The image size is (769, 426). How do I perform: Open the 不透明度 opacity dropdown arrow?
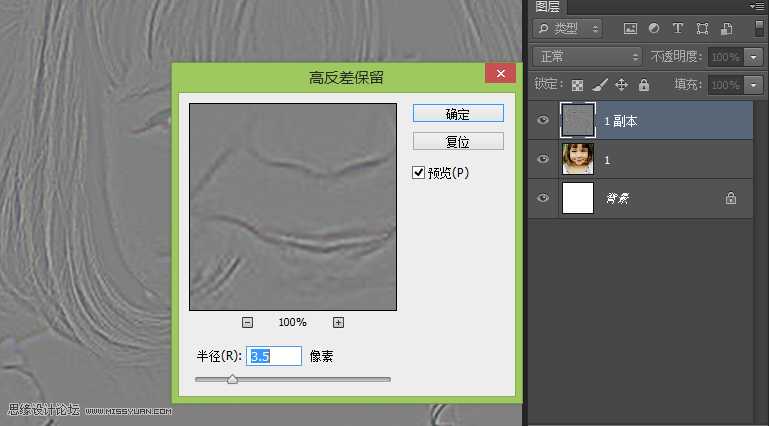(x=754, y=57)
